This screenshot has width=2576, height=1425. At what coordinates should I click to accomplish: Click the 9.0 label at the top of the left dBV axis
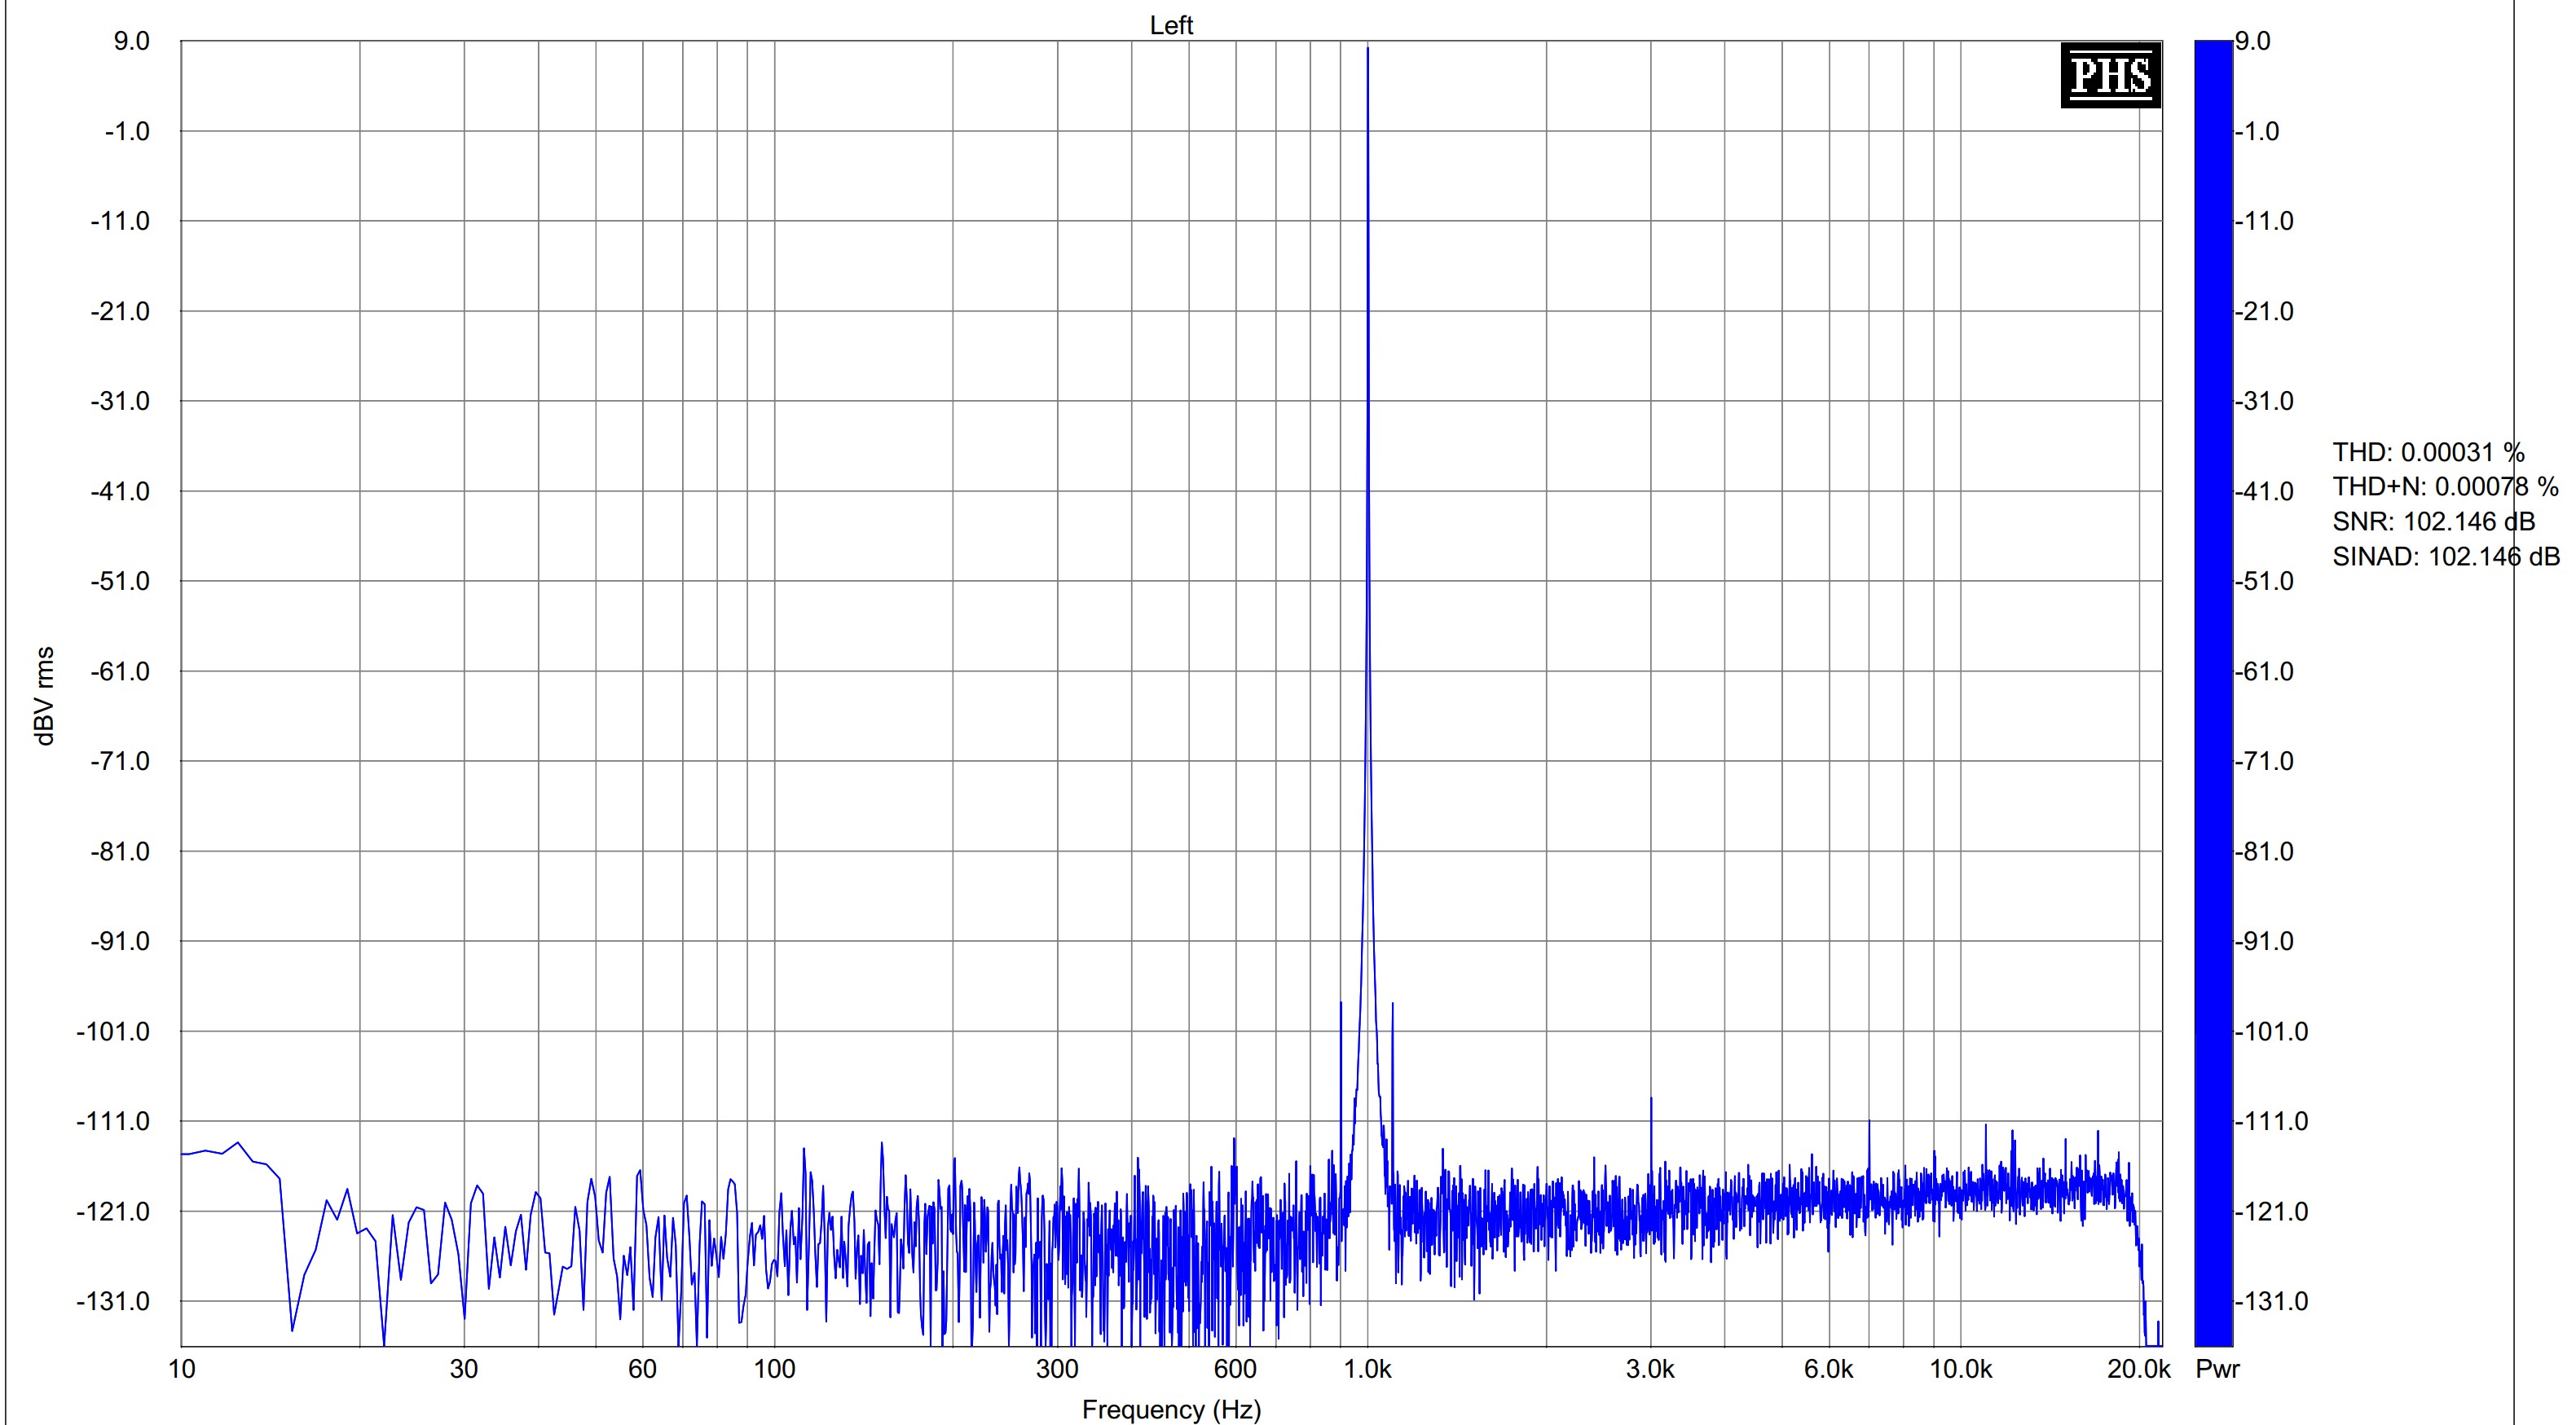pos(131,41)
